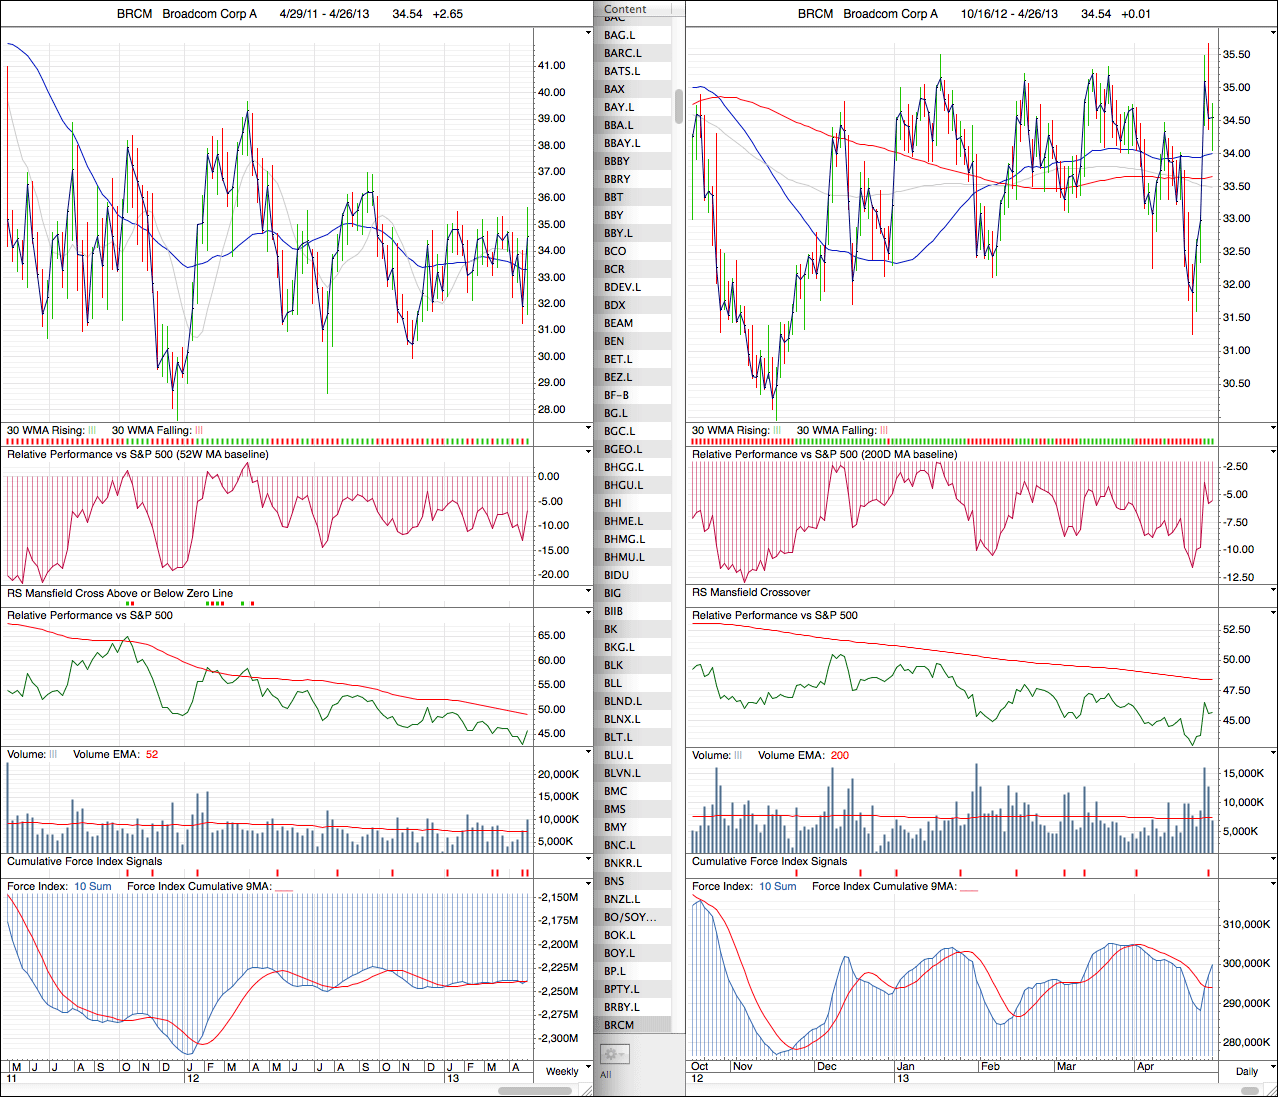Click the Content column header

pos(626,9)
